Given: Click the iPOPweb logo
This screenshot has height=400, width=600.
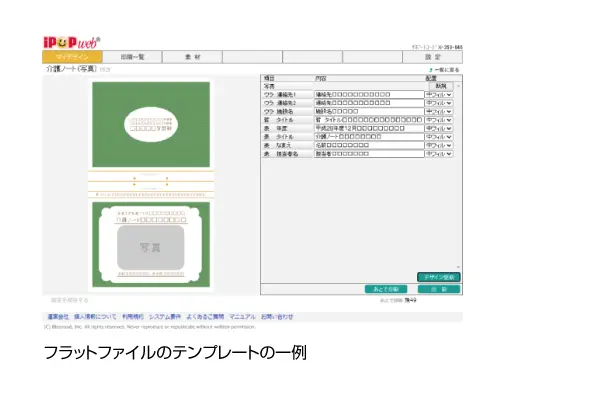Looking at the screenshot, I should (x=72, y=42).
